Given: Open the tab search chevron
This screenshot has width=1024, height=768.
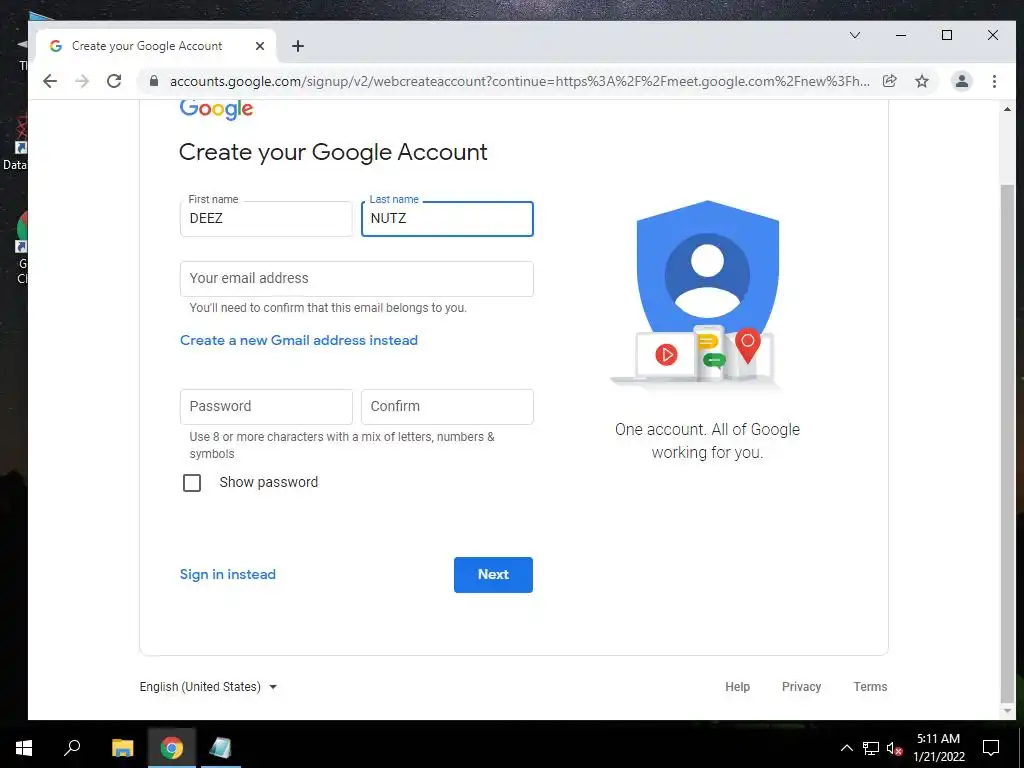Looking at the screenshot, I should pyautogui.click(x=855, y=35).
